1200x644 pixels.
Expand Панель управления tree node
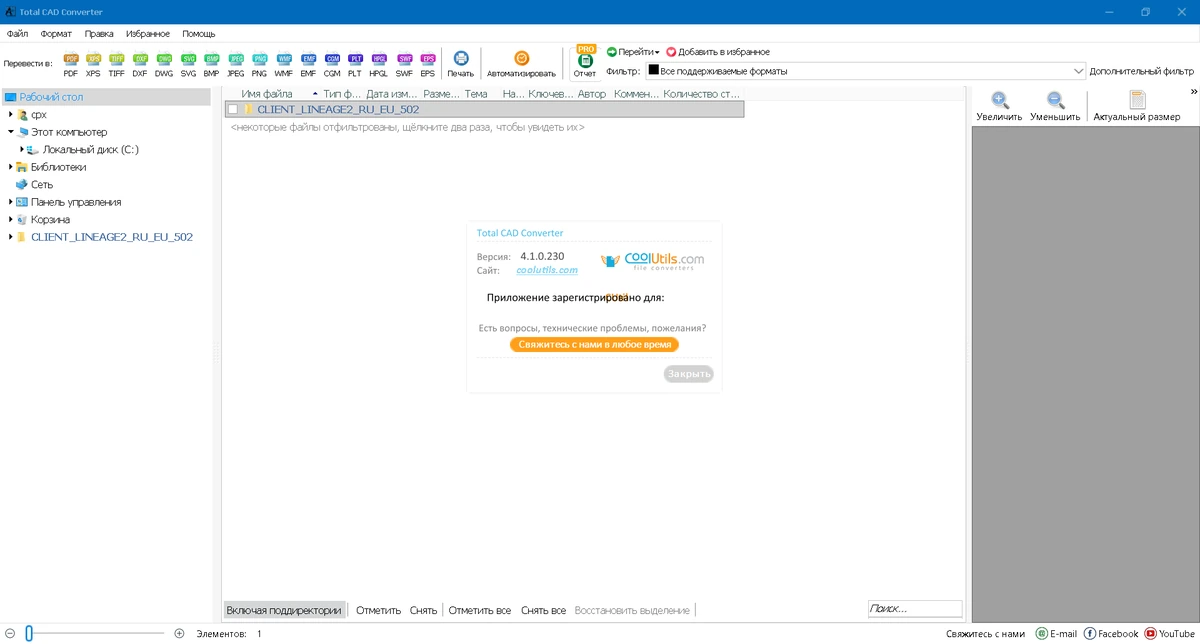10,202
